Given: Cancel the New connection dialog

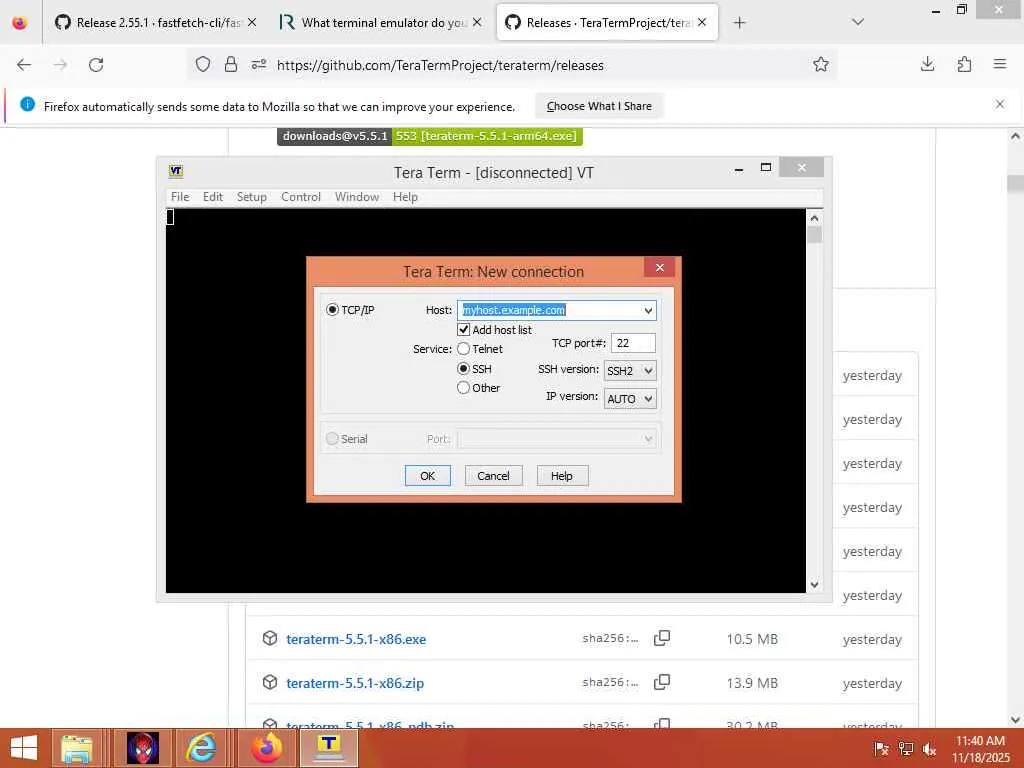Looking at the screenshot, I should (x=493, y=475).
